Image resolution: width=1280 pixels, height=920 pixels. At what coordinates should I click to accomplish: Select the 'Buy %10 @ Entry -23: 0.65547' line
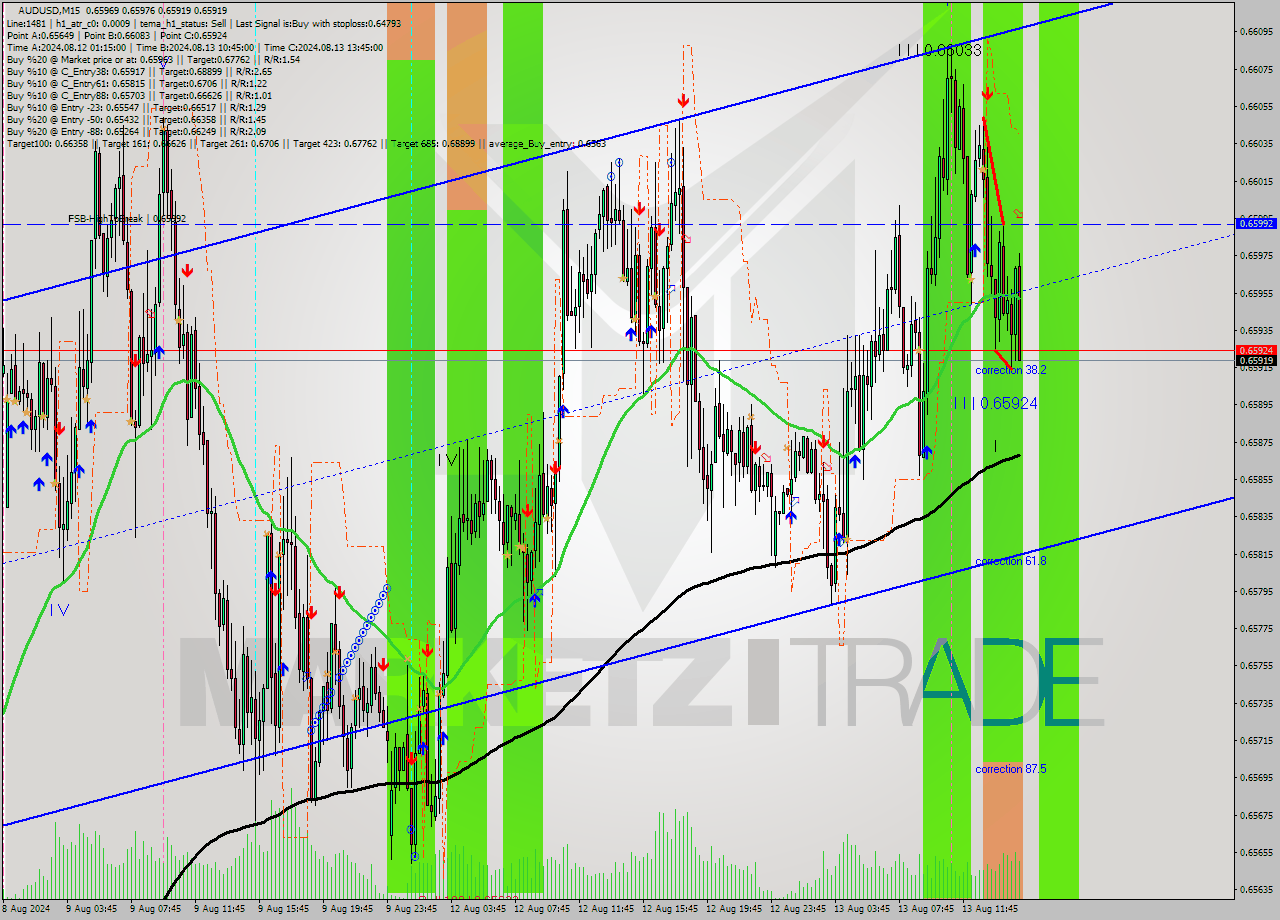click(x=136, y=107)
